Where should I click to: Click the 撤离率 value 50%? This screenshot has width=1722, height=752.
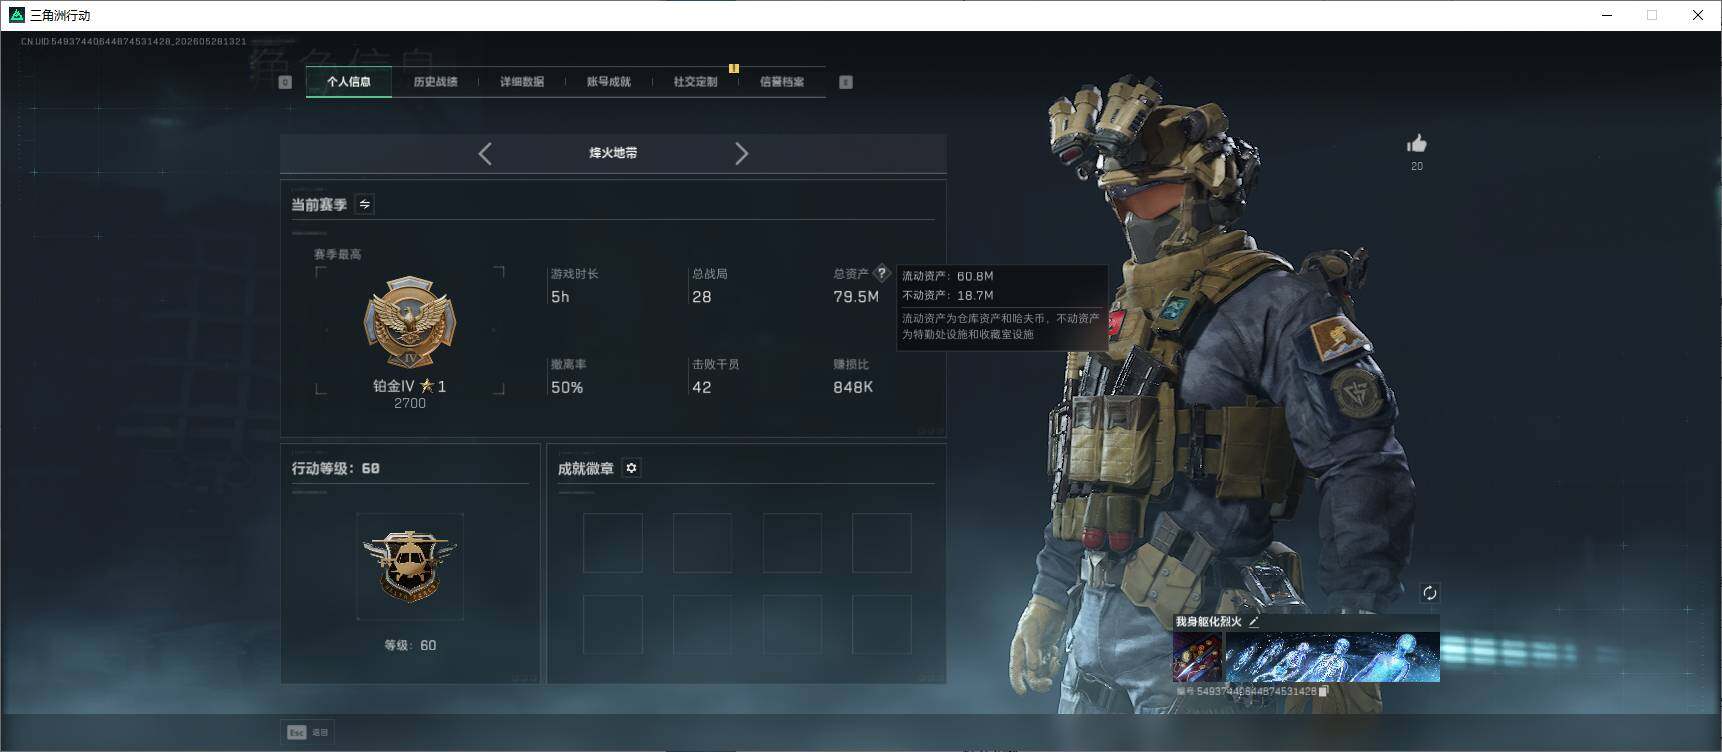coord(567,387)
